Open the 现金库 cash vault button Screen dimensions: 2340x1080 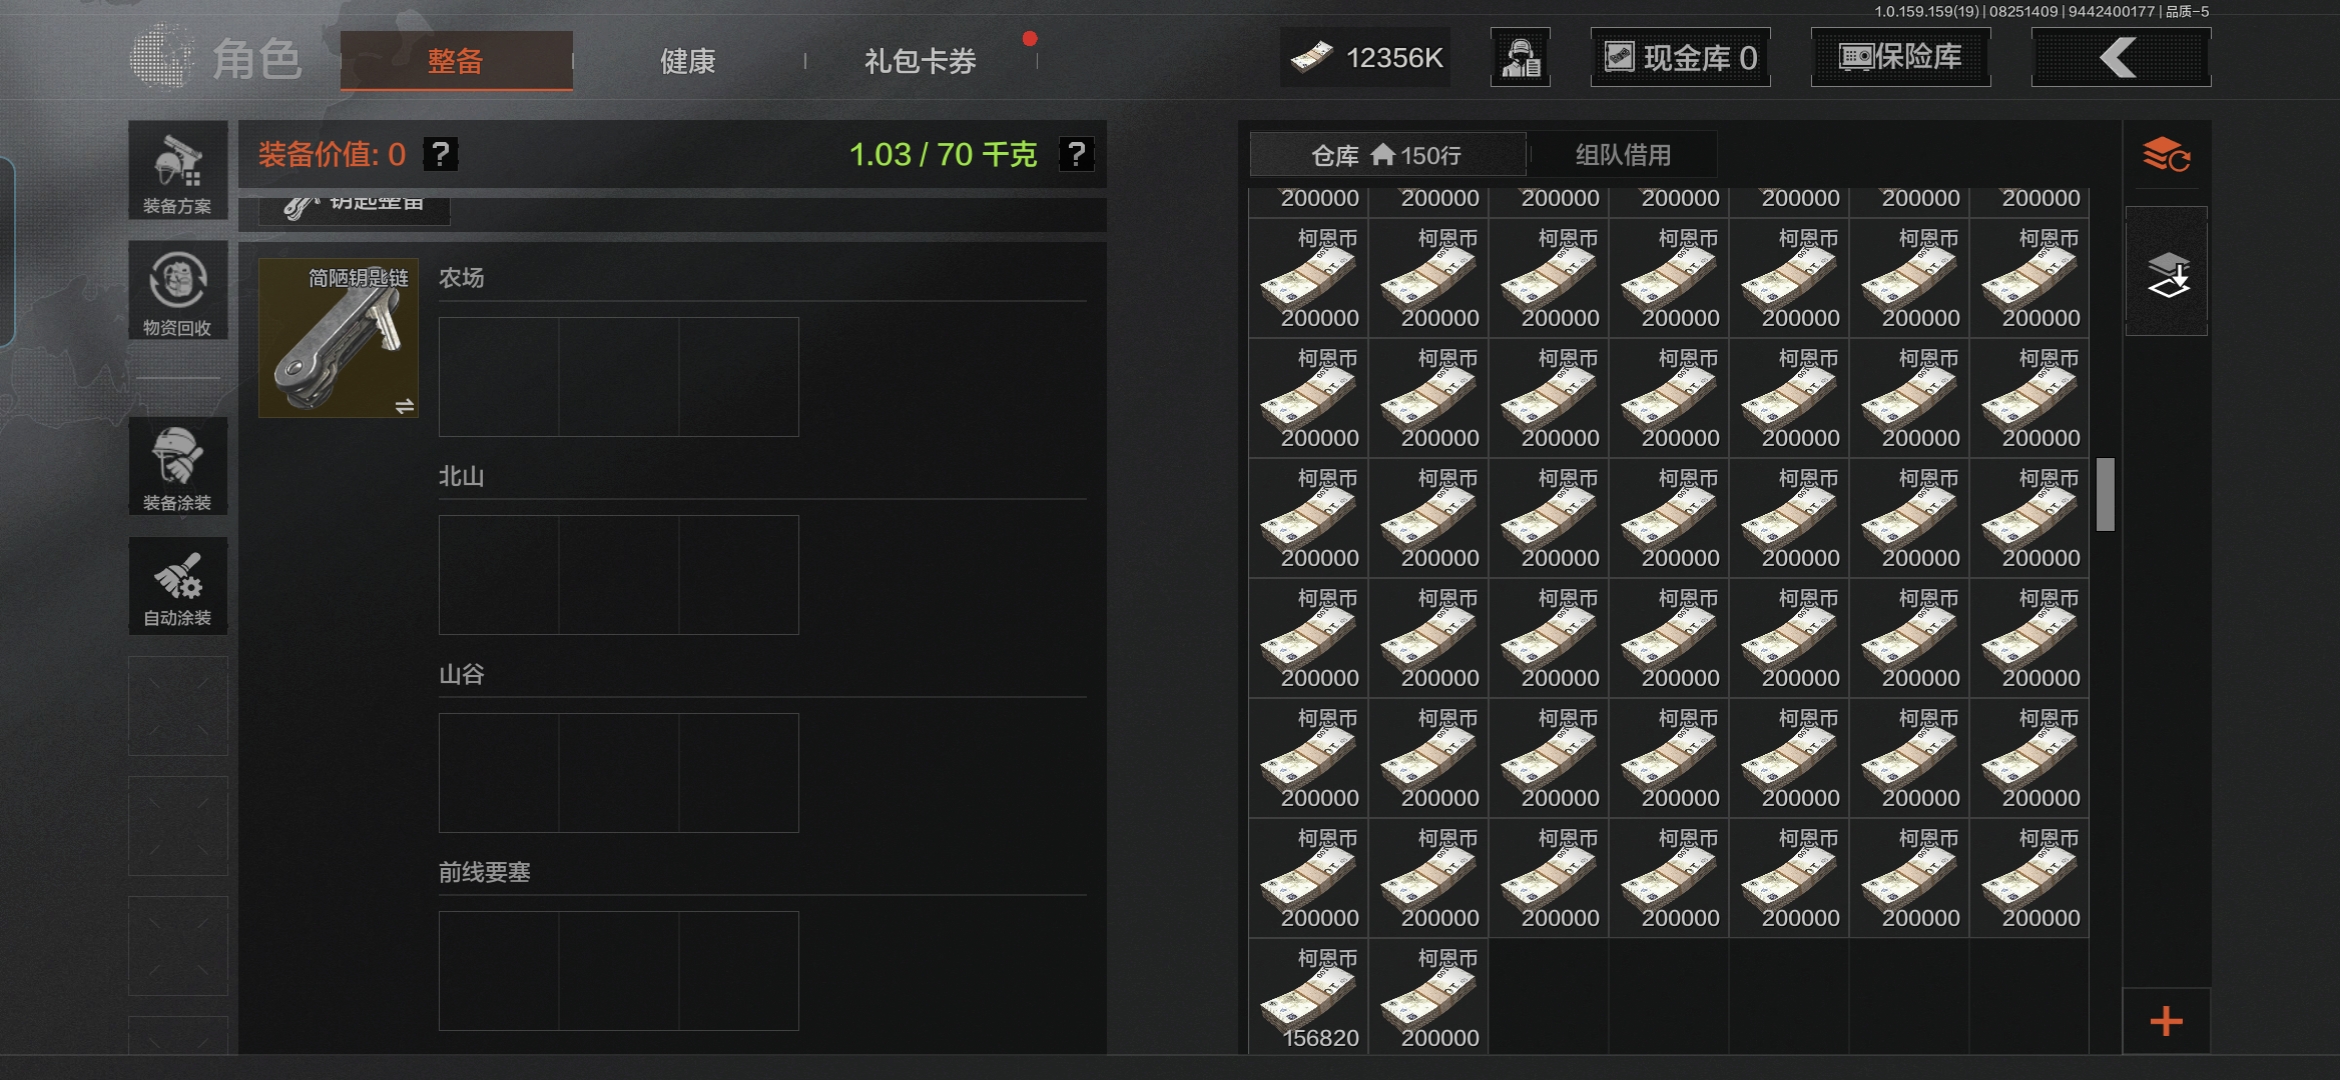tap(1680, 58)
